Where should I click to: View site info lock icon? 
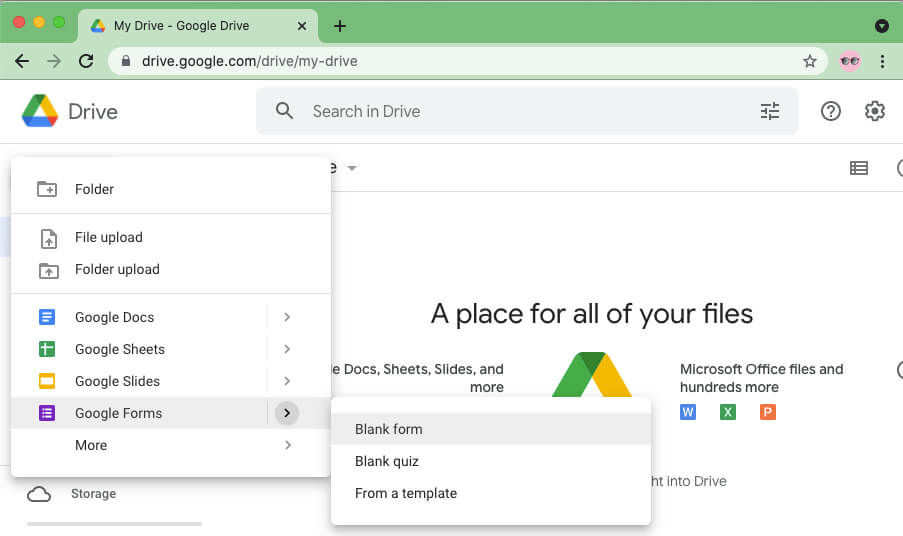(x=126, y=61)
